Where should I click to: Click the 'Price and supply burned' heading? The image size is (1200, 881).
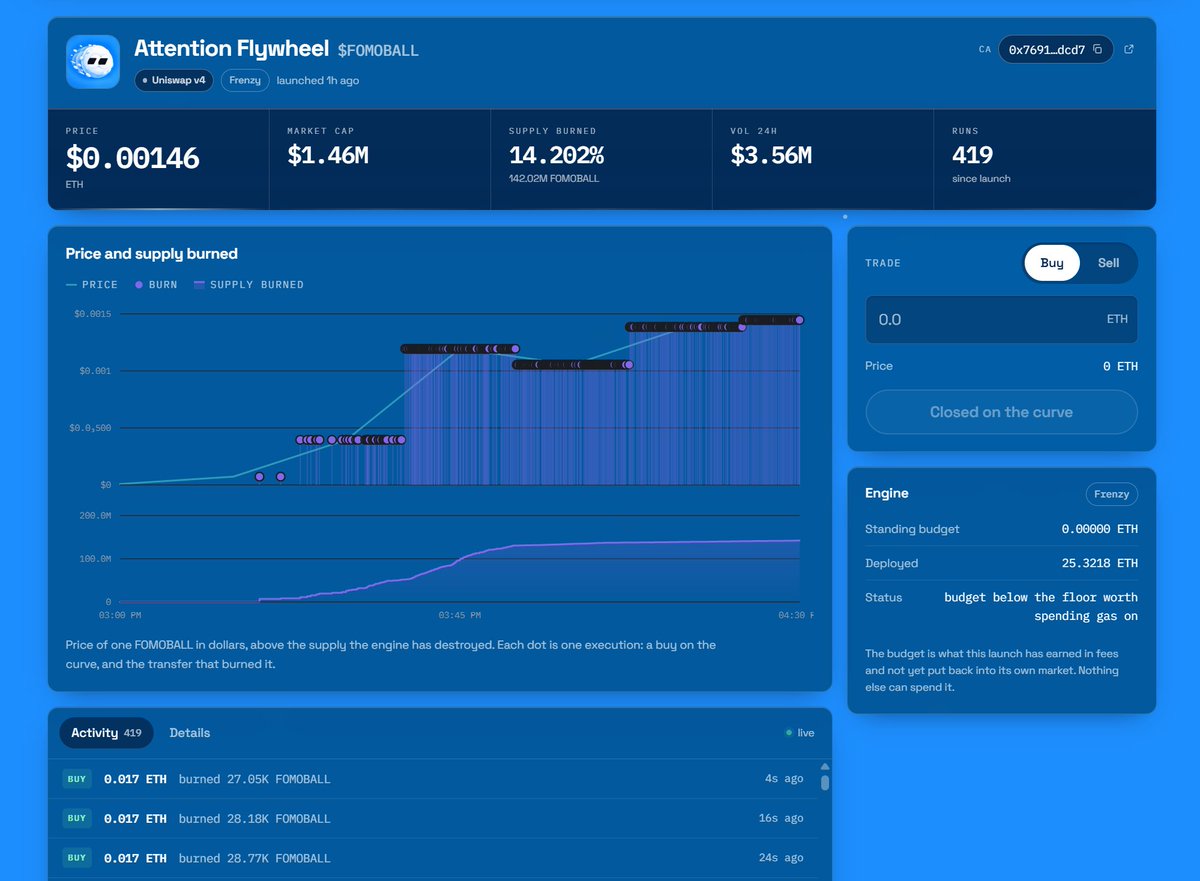152,254
